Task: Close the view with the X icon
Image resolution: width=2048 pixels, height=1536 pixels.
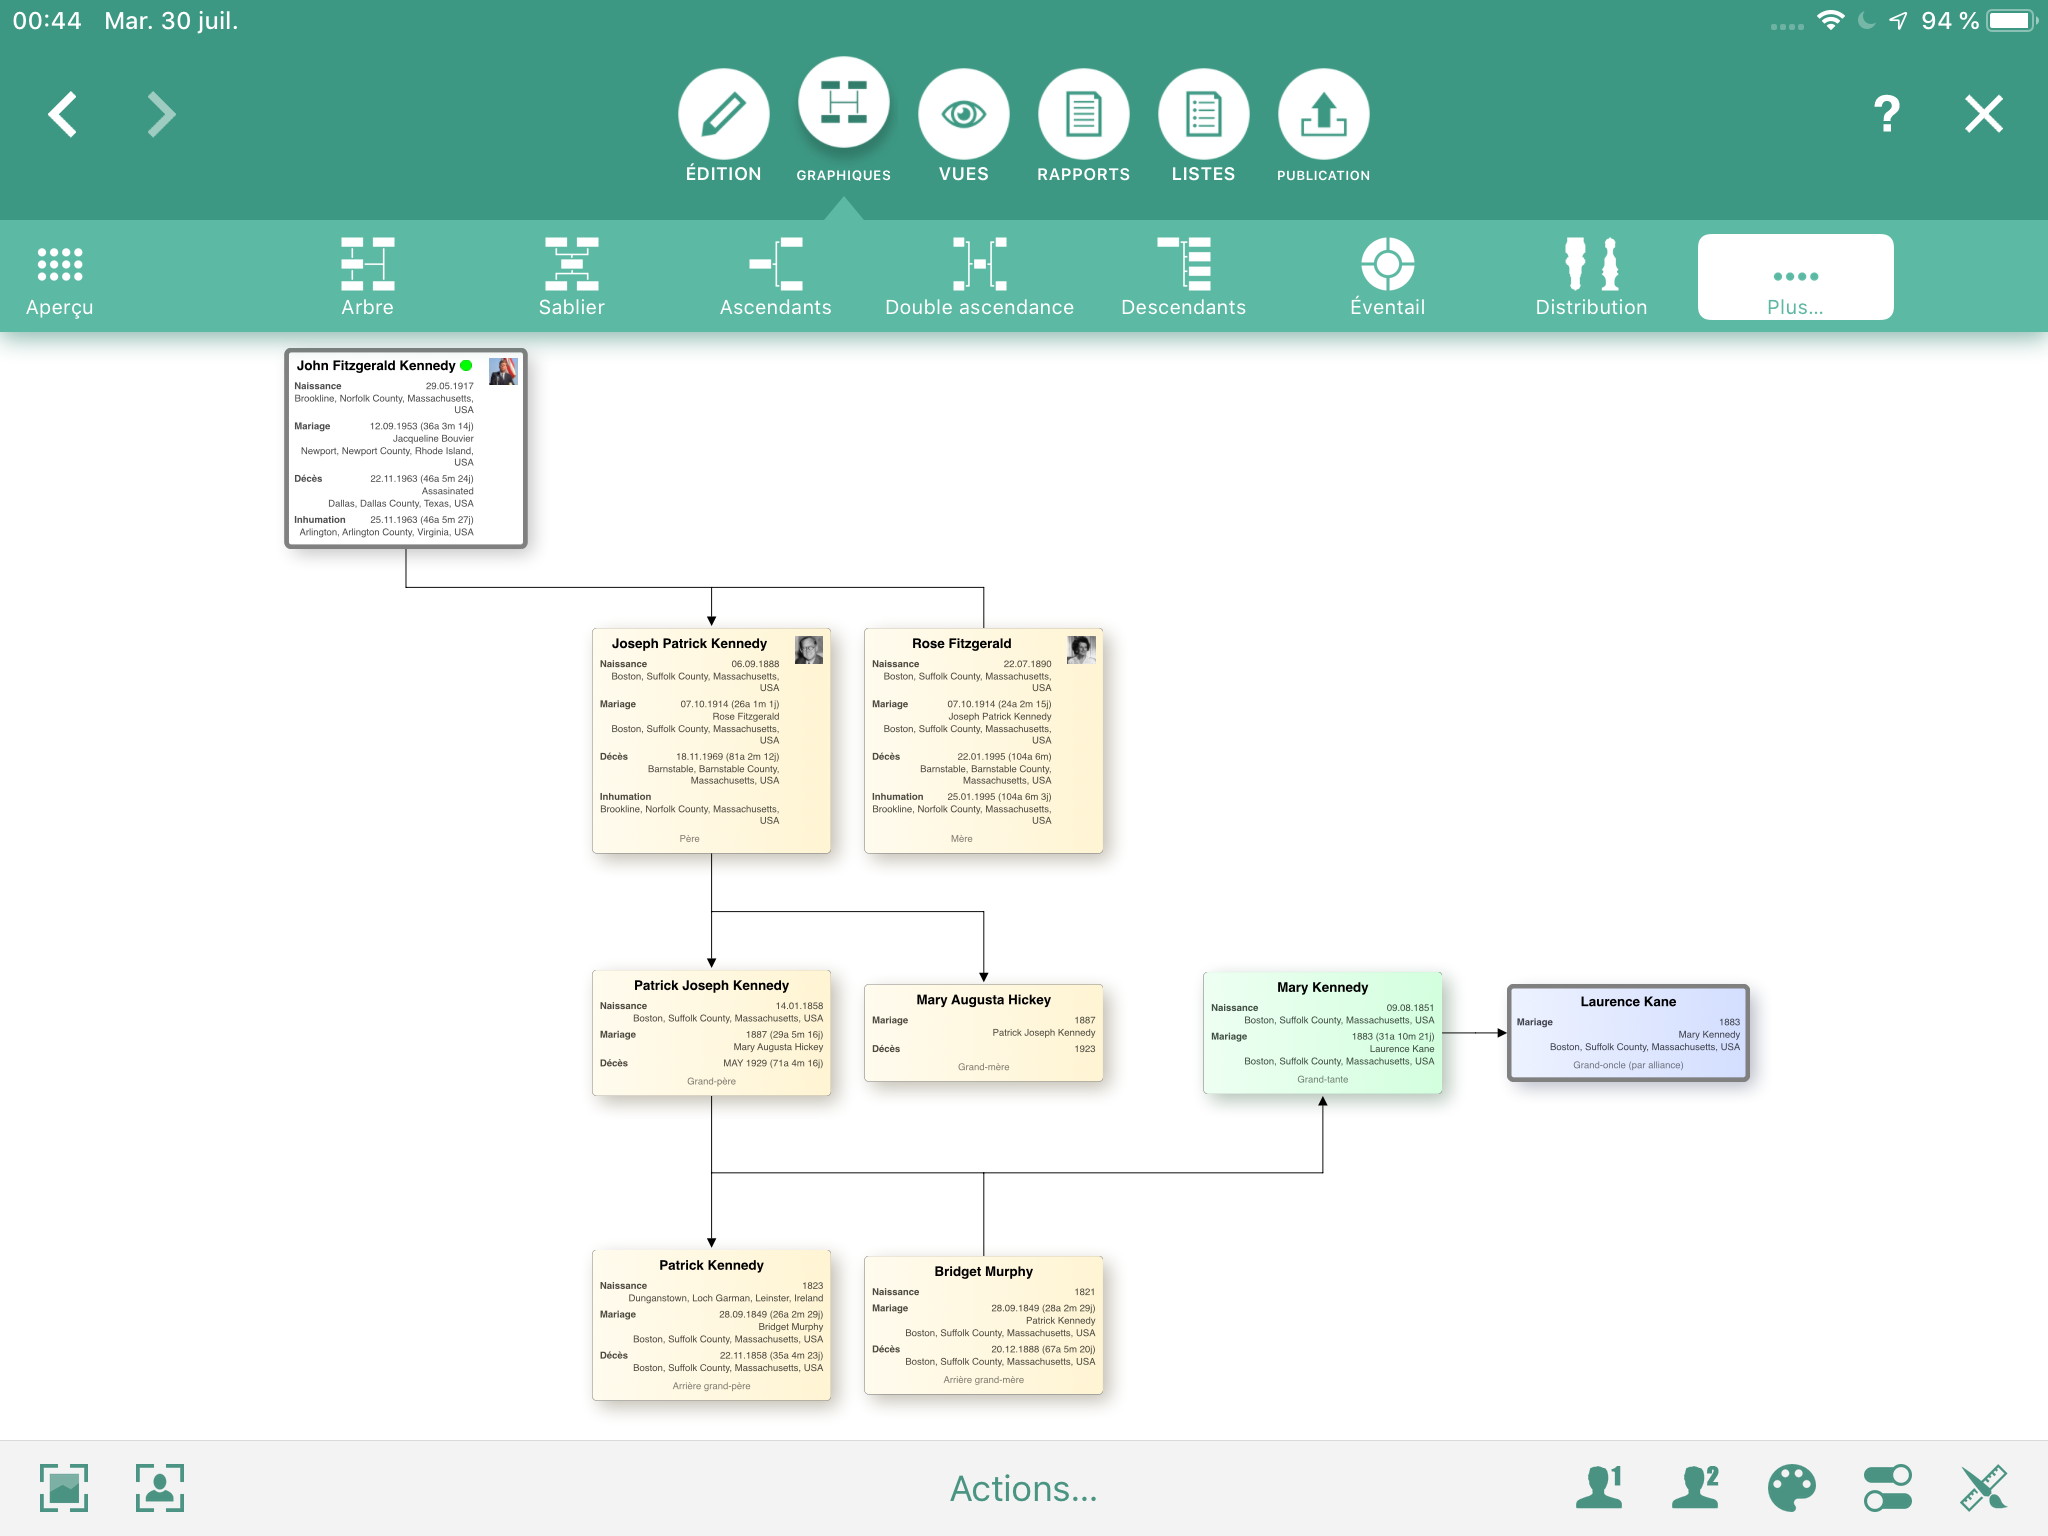Action: click(x=1984, y=114)
